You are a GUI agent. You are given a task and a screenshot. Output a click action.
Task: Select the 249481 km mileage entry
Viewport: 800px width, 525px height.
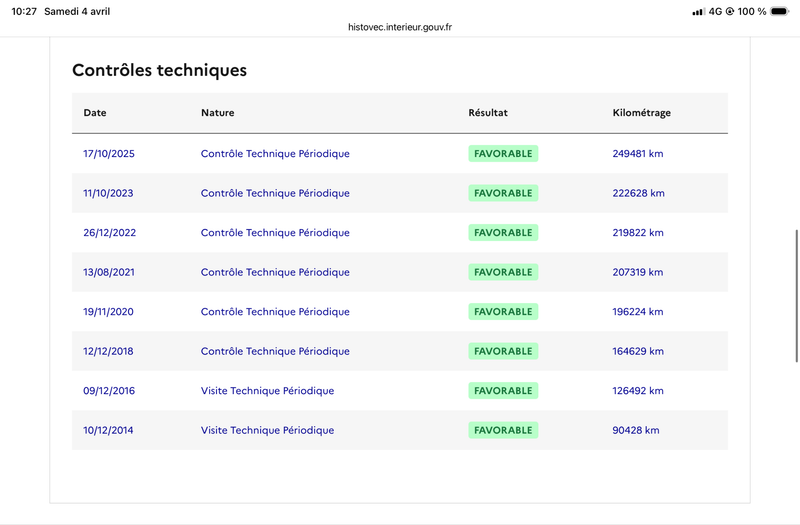[x=638, y=154]
